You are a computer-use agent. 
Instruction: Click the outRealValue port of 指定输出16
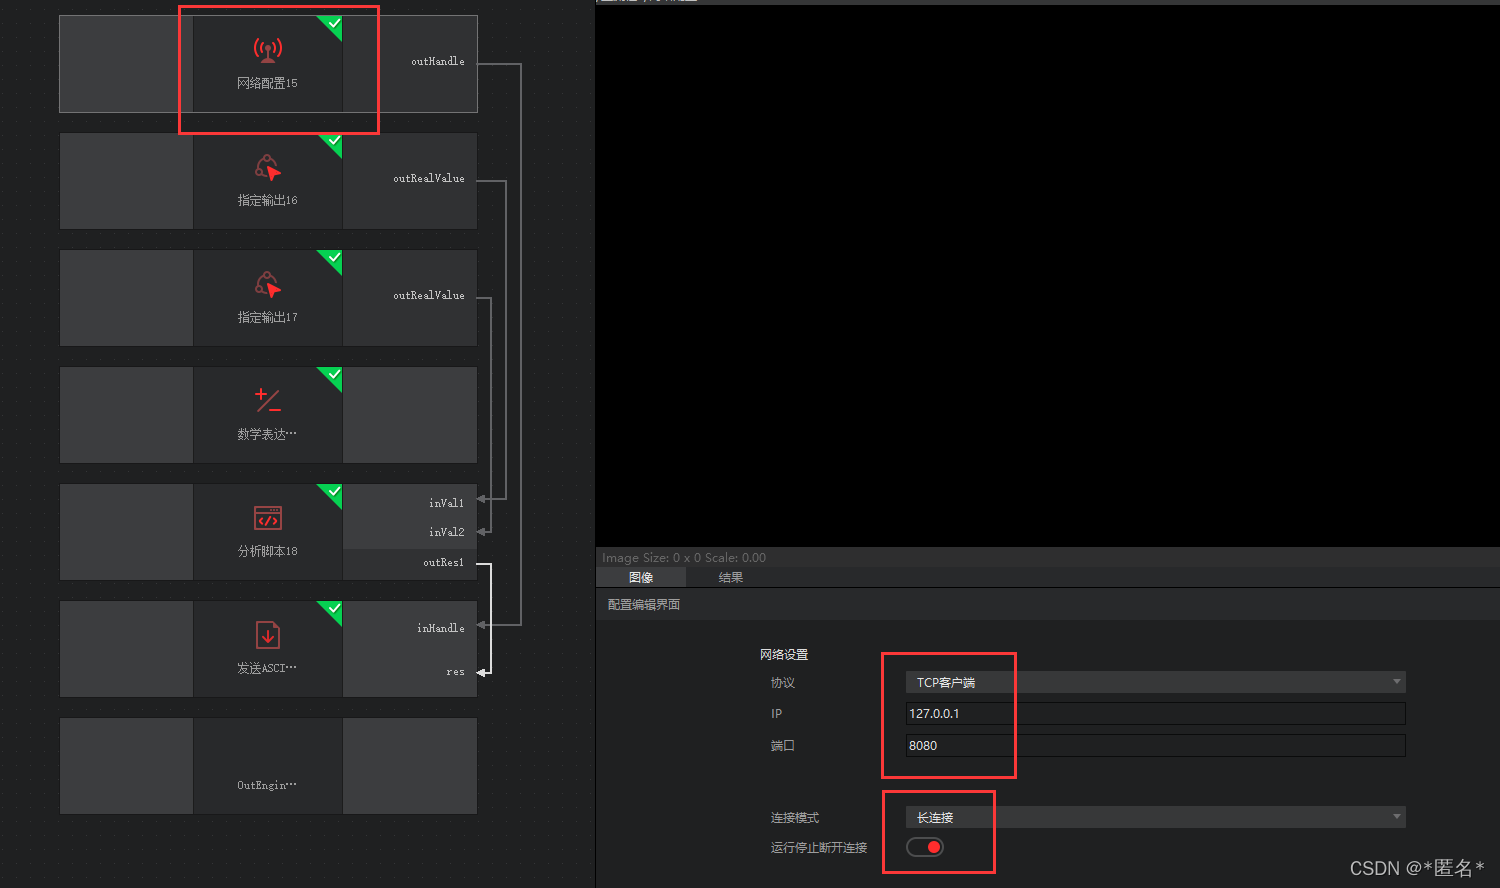pyautogui.click(x=429, y=179)
